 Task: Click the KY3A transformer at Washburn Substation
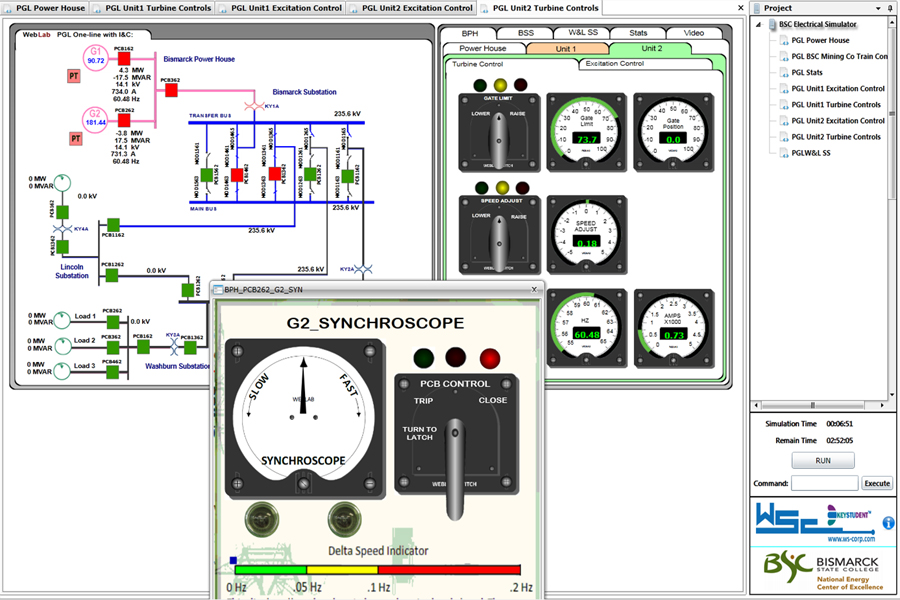coord(173,347)
